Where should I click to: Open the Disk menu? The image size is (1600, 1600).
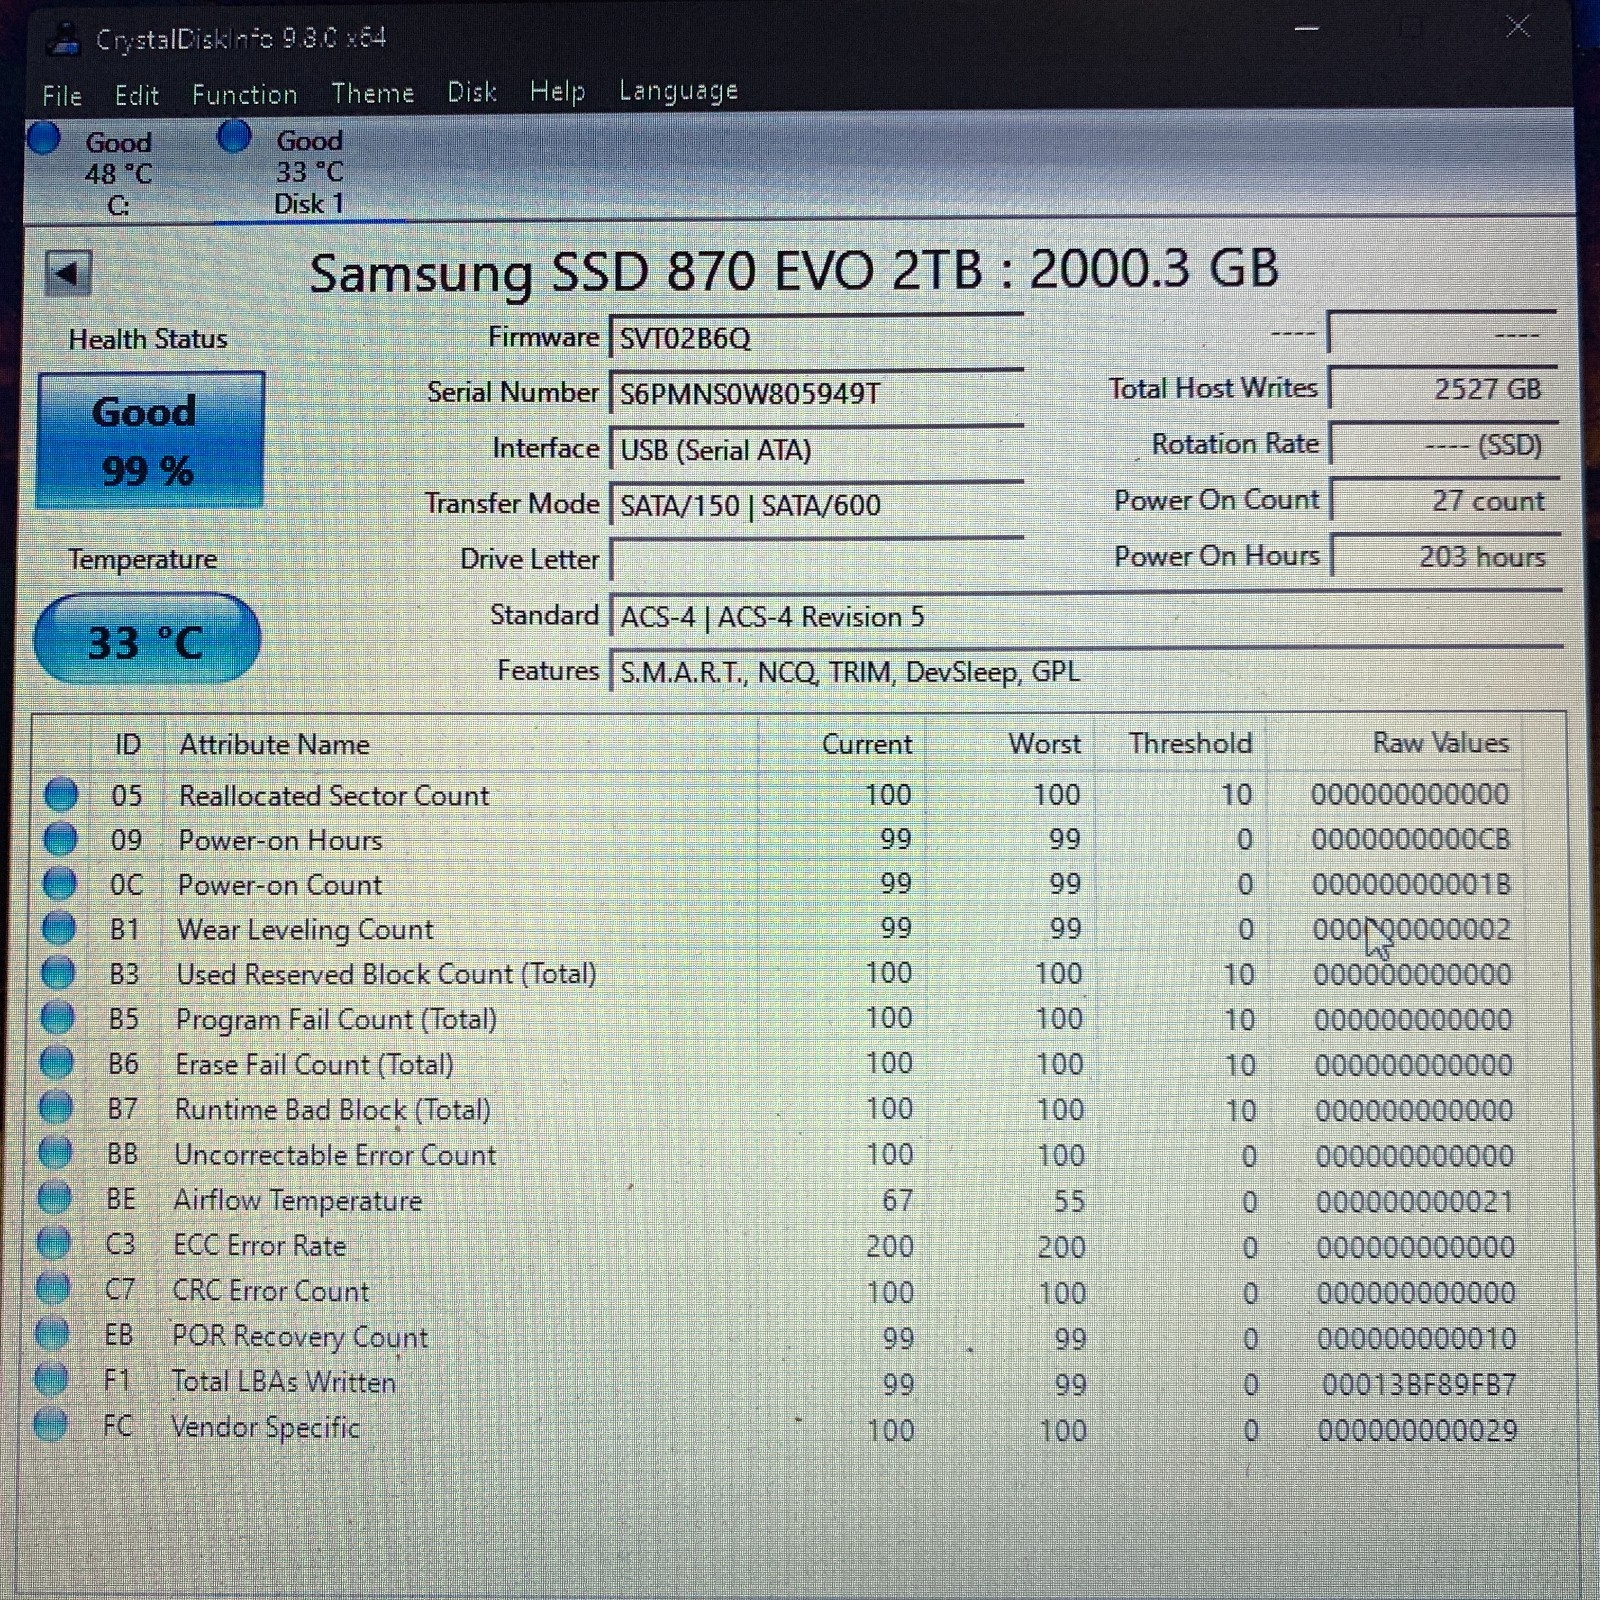point(471,92)
